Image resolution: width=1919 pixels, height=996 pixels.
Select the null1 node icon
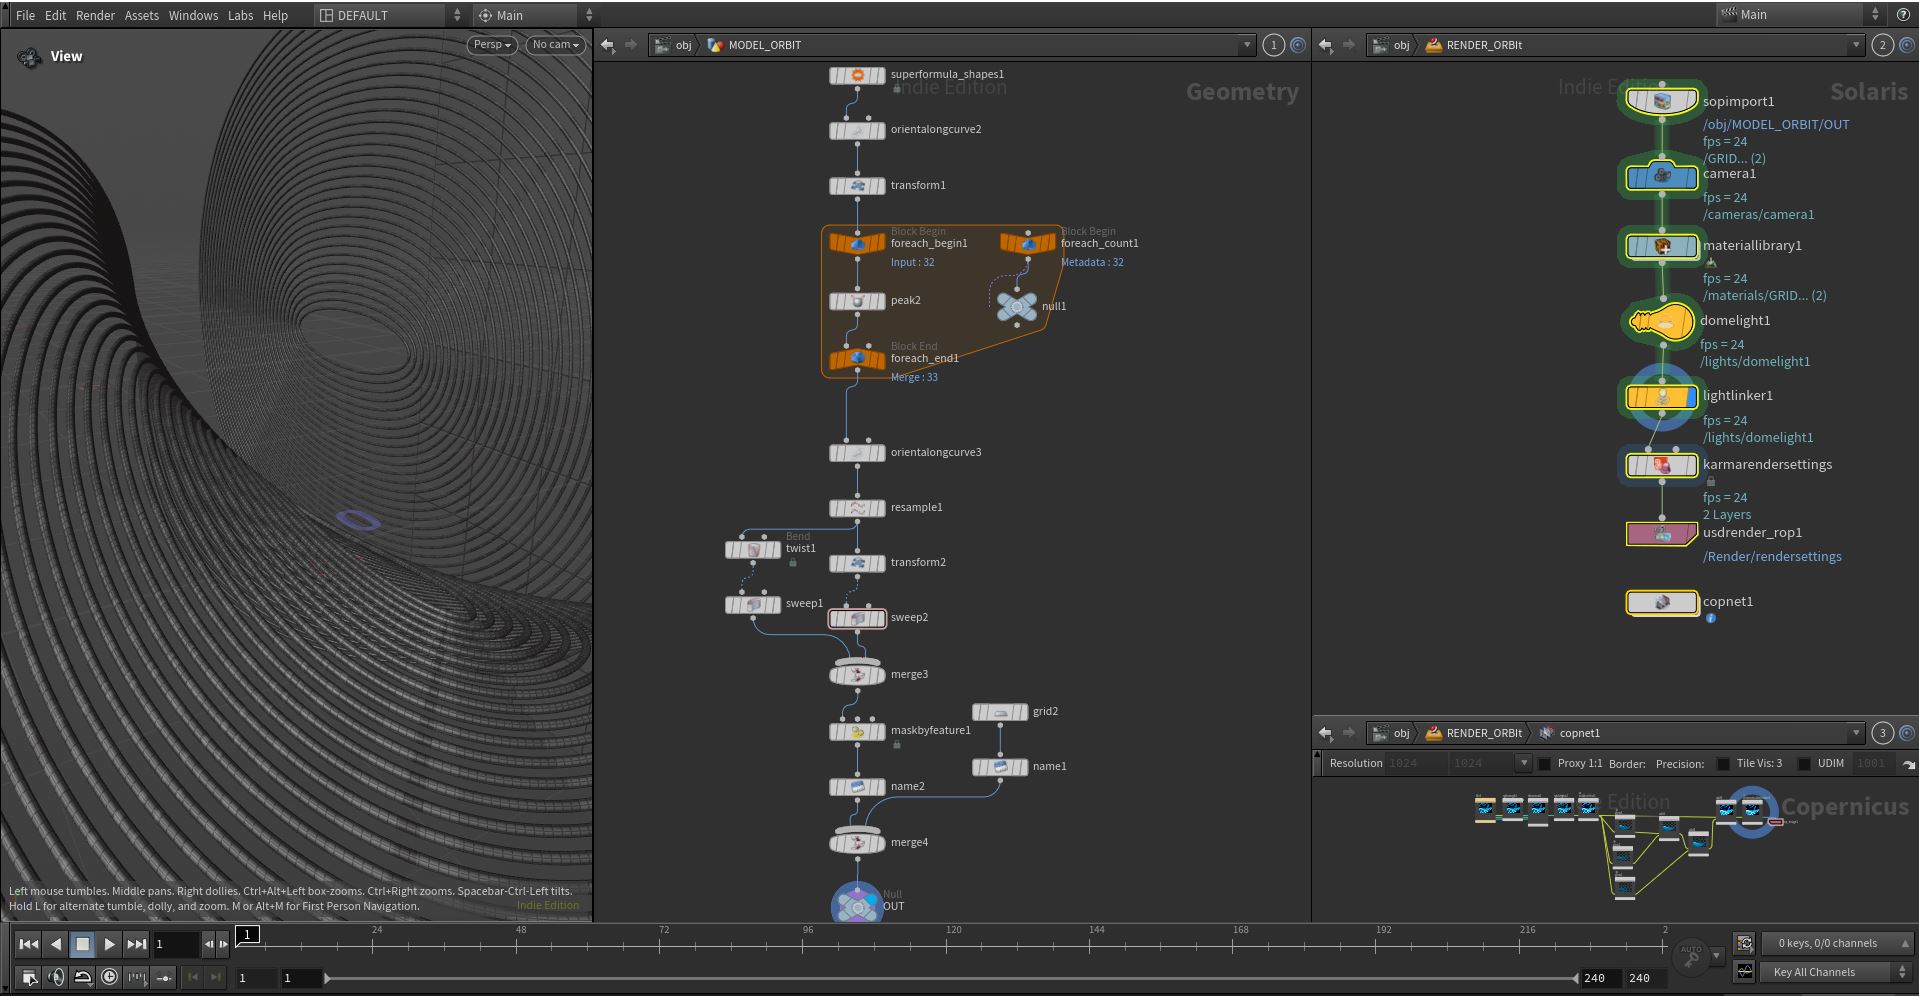1017,306
